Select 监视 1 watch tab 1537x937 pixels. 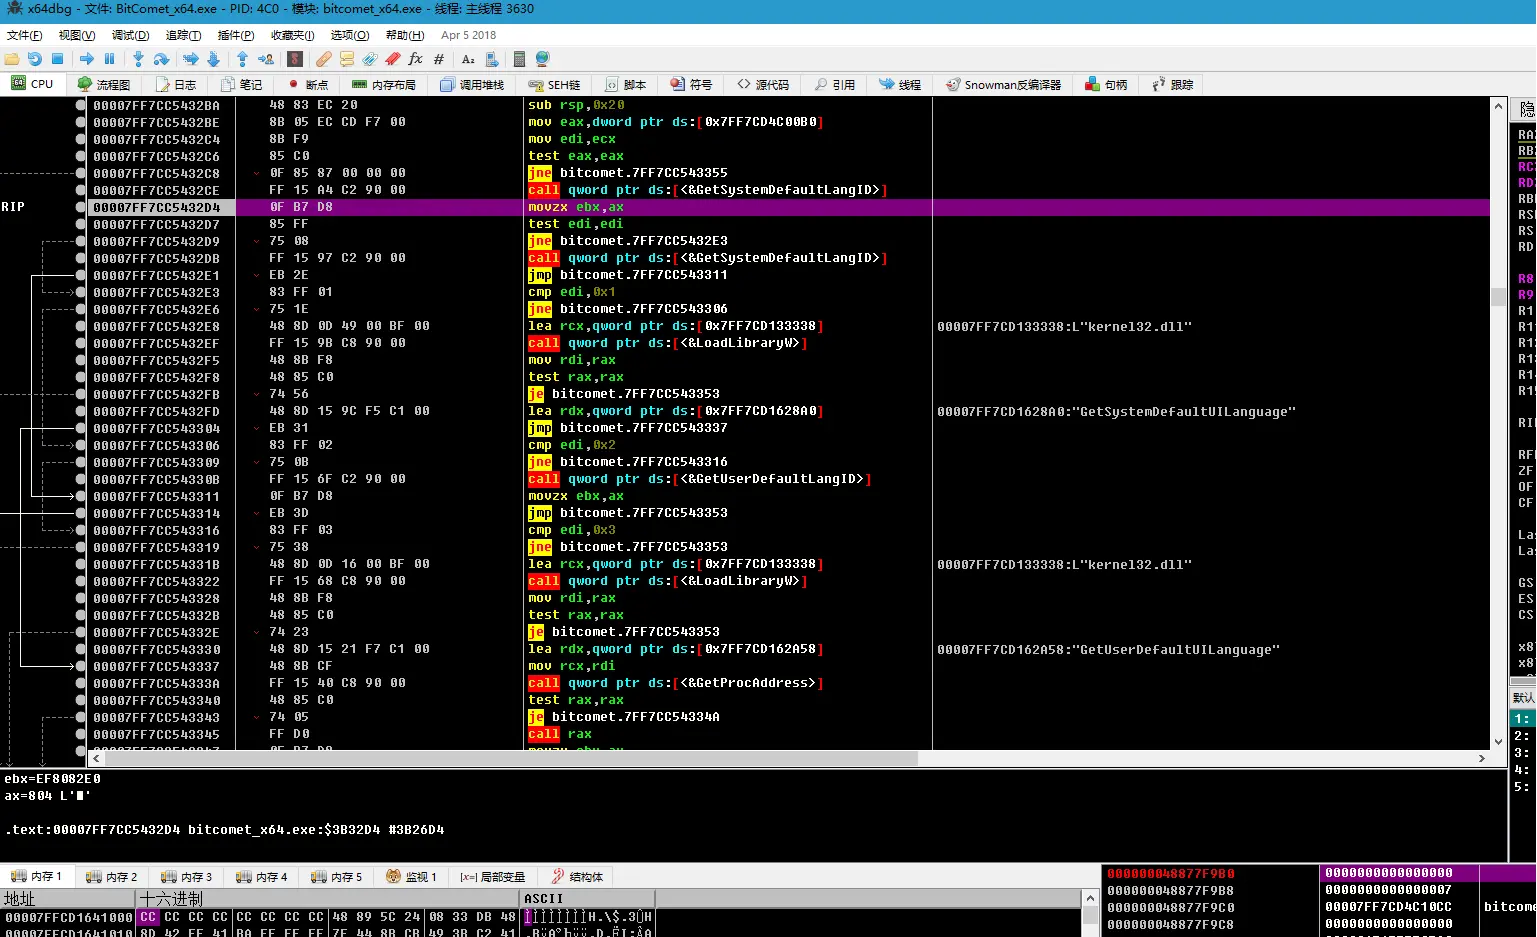point(412,877)
